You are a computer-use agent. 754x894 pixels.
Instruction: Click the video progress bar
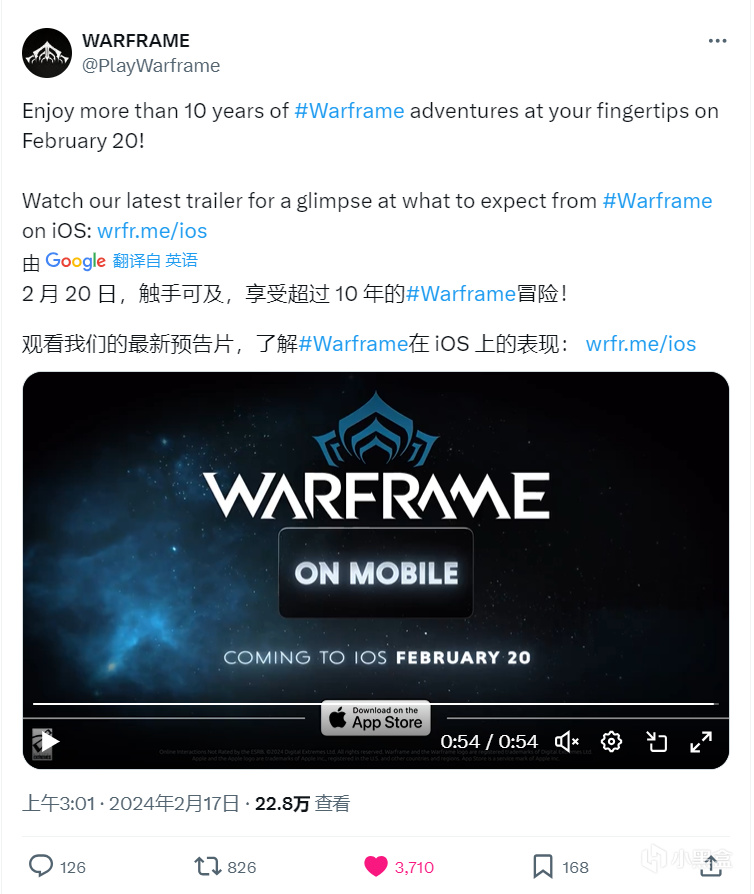[375, 704]
